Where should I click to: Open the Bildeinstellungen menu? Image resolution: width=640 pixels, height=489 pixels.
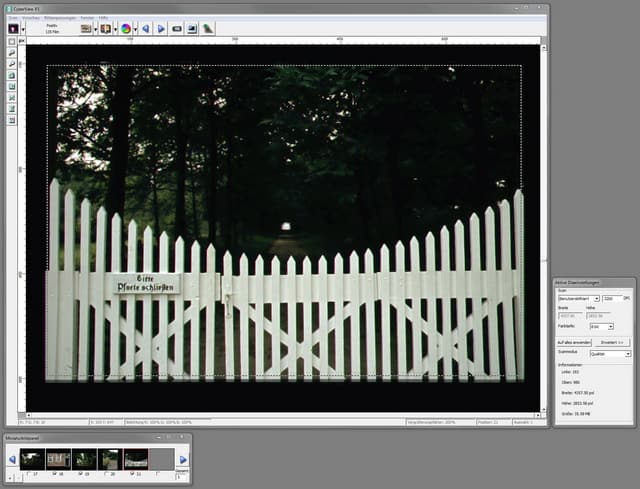58,18
